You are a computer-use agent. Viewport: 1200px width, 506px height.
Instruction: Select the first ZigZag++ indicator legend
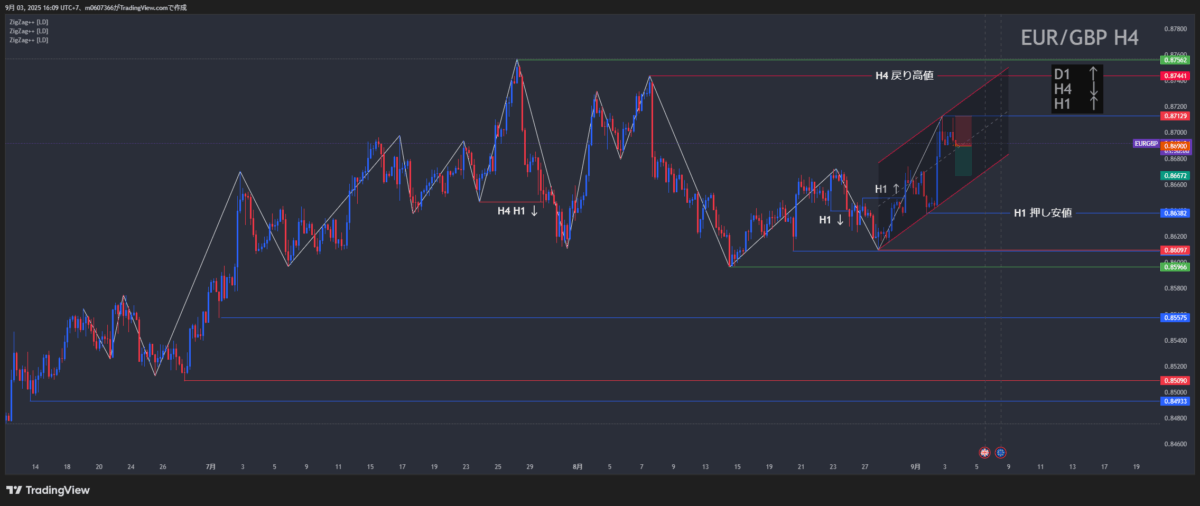pos(28,21)
